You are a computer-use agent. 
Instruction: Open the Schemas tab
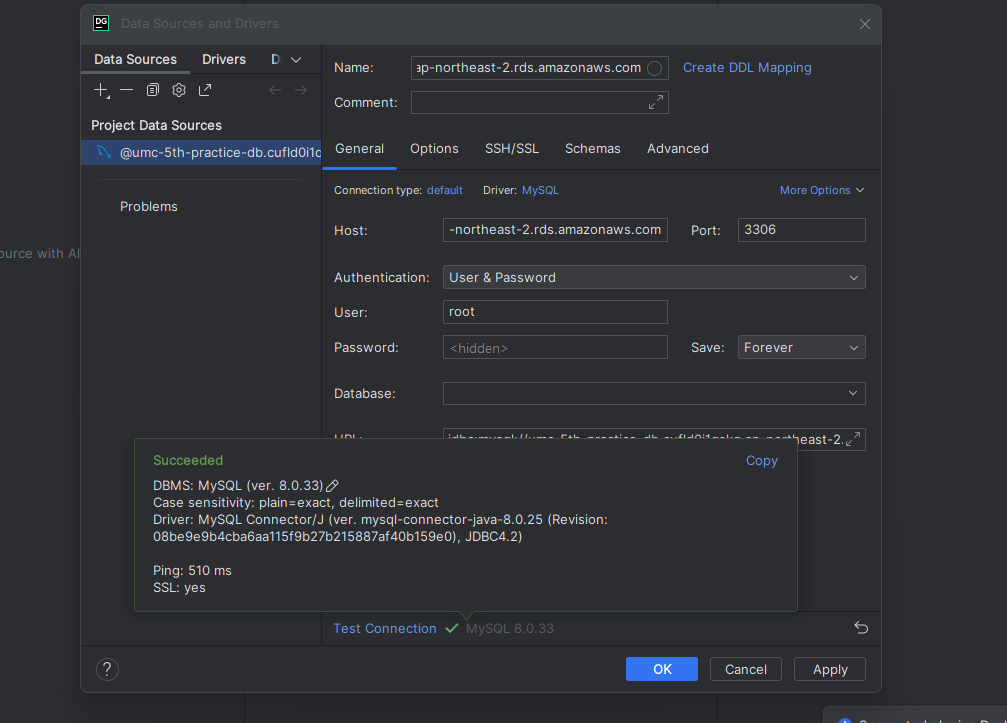[x=593, y=149]
